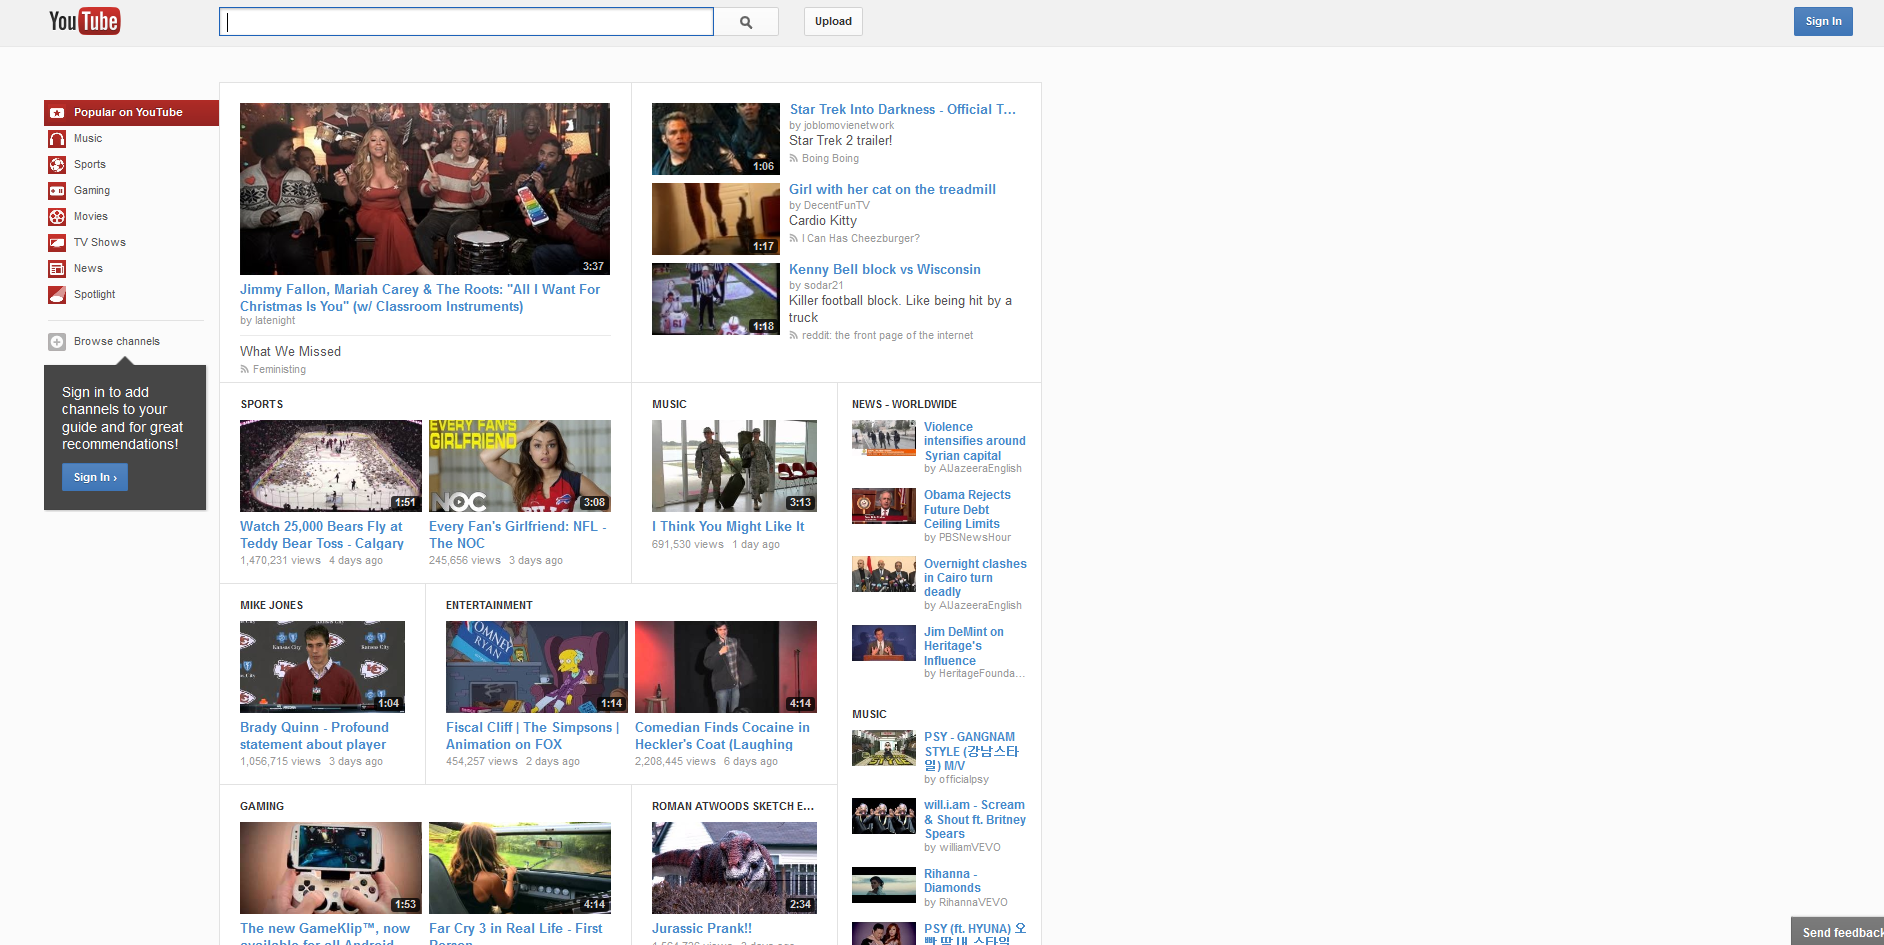Image resolution: width=1884 pixels, height=945 pixels.
Task: Open Star Trek Into Darkness video title
Action: tap(903, 110)
